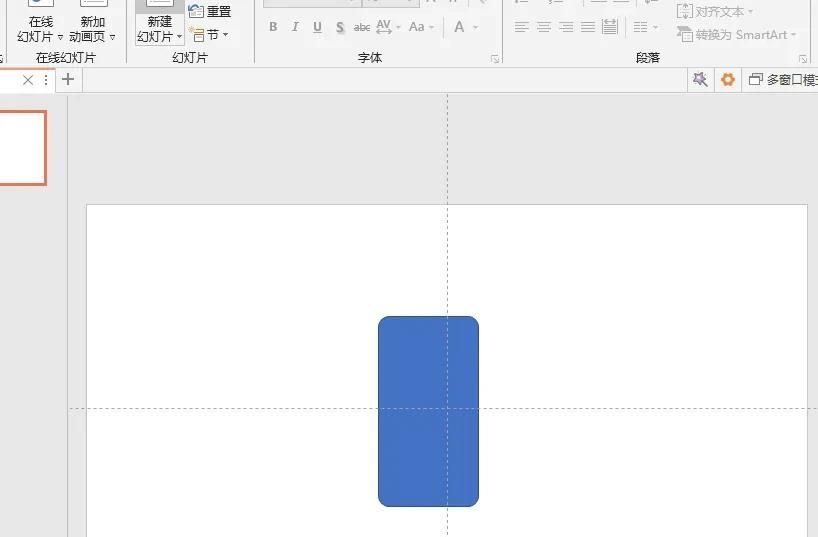This screenshot has width=818, height=537.
Task: Click the 重置 reset slide button
Action: 210,12
